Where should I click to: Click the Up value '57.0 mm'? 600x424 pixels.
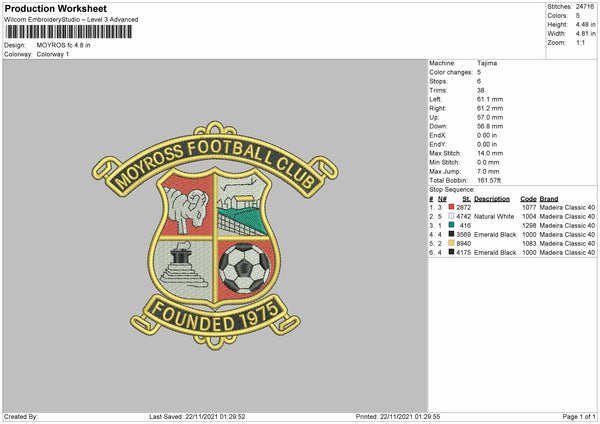tap(490, 117)
